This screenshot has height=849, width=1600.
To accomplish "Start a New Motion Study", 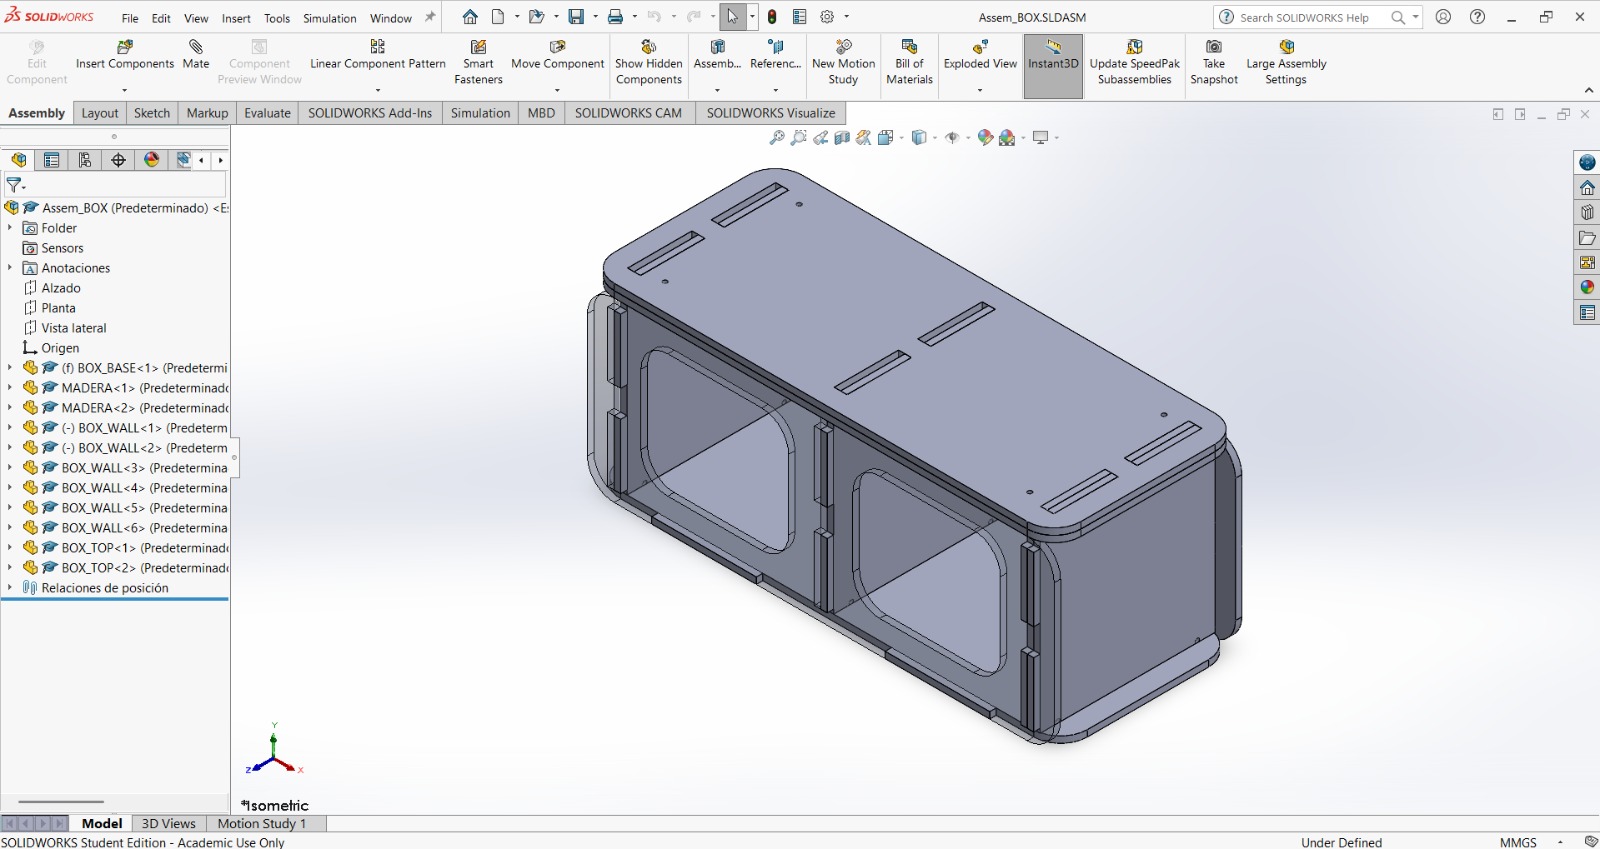I will pyautogui.click(x=843, y=62).
